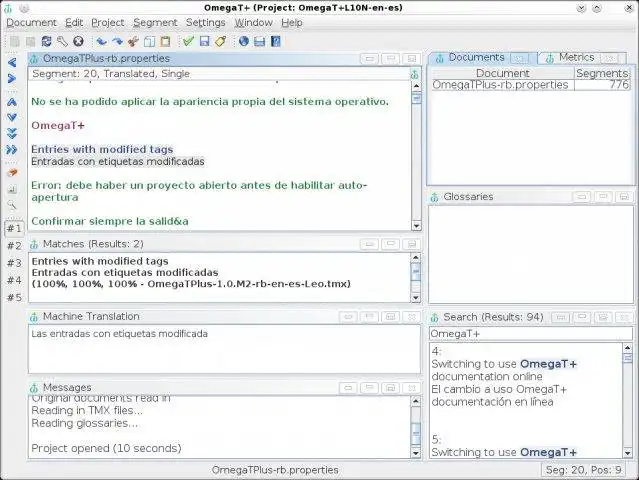Minimize the Glossaries pane
This screenshot has width=639, height=480.
[x=582, y=197]
